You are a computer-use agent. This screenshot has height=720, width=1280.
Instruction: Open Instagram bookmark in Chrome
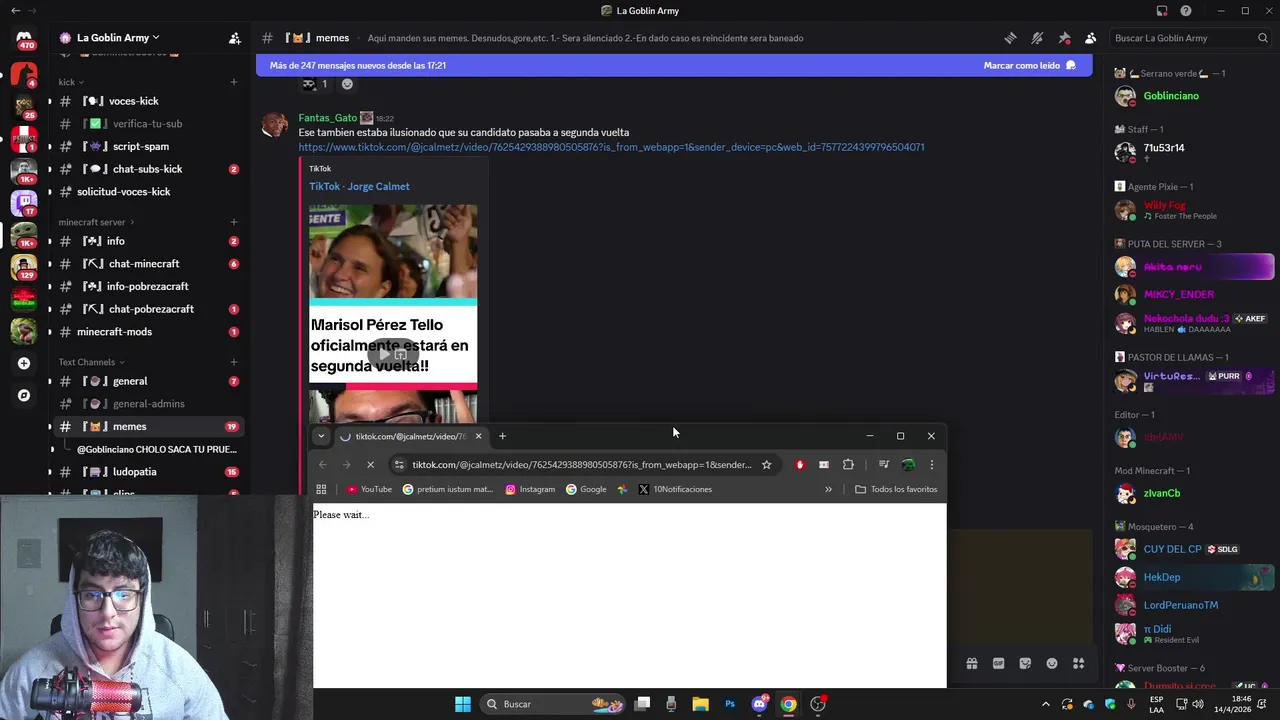(x=530, y=489)
